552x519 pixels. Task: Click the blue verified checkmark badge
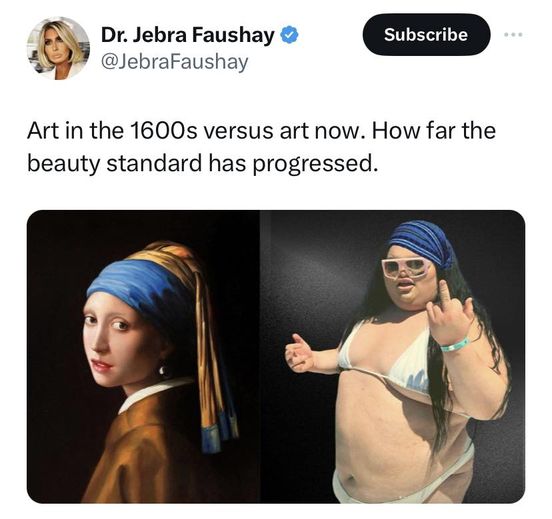(289, 35)
